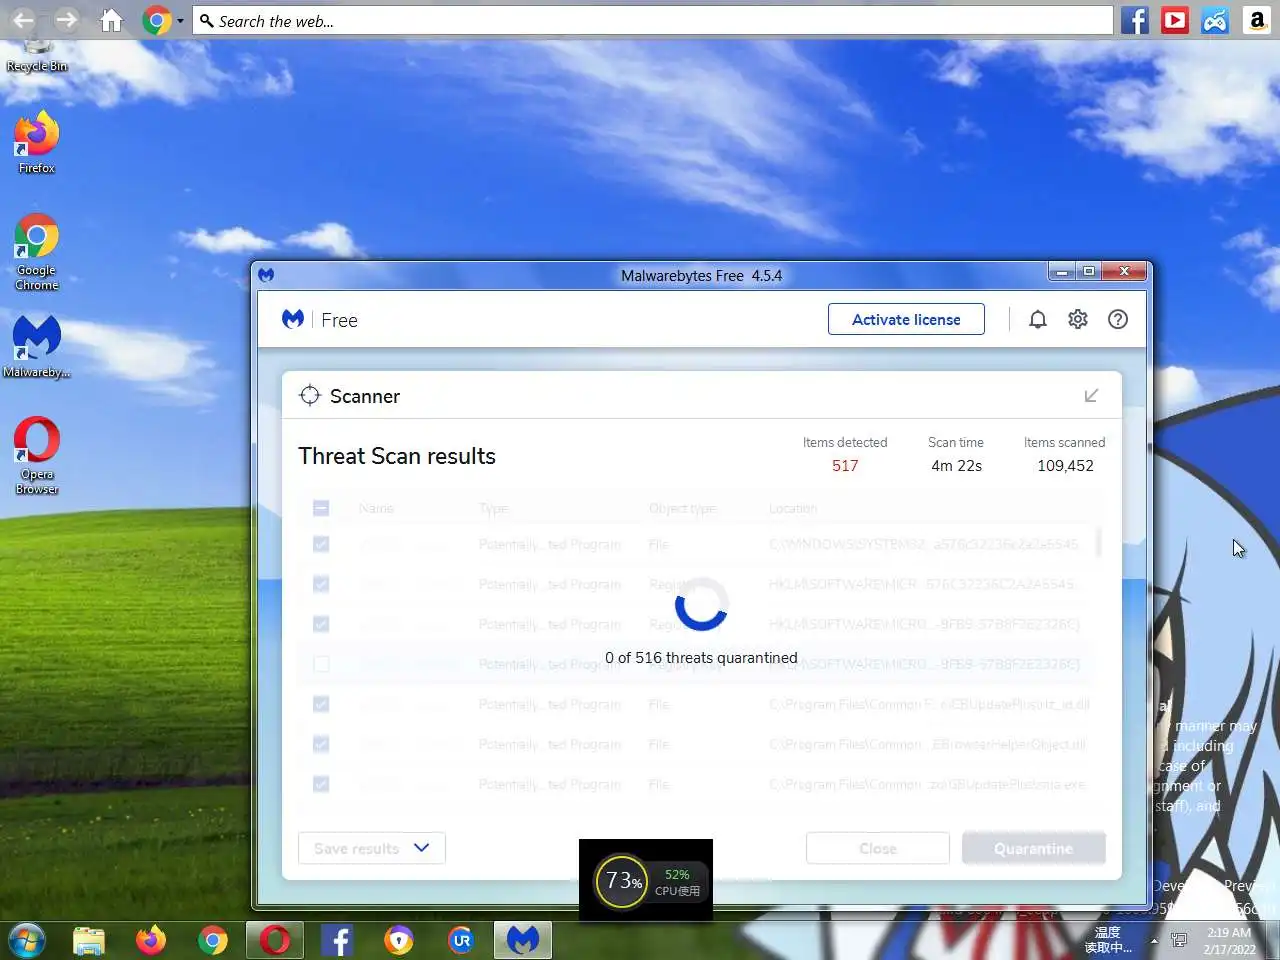This screenshot has height=960, width=1280.
Task: Open UR browser in taskbar
Action: click(x=461, y=940)
